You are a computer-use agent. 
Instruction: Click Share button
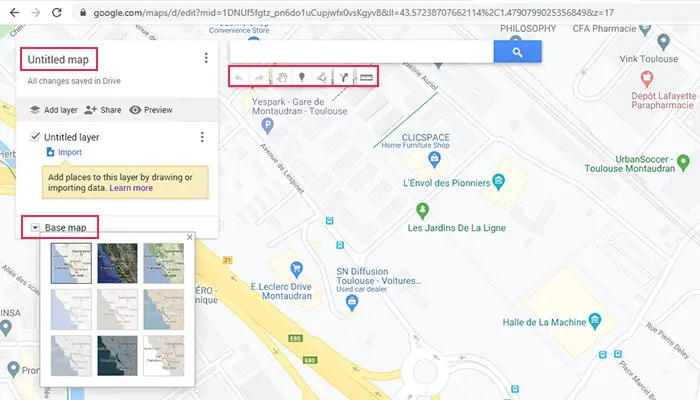pos(103,110)
